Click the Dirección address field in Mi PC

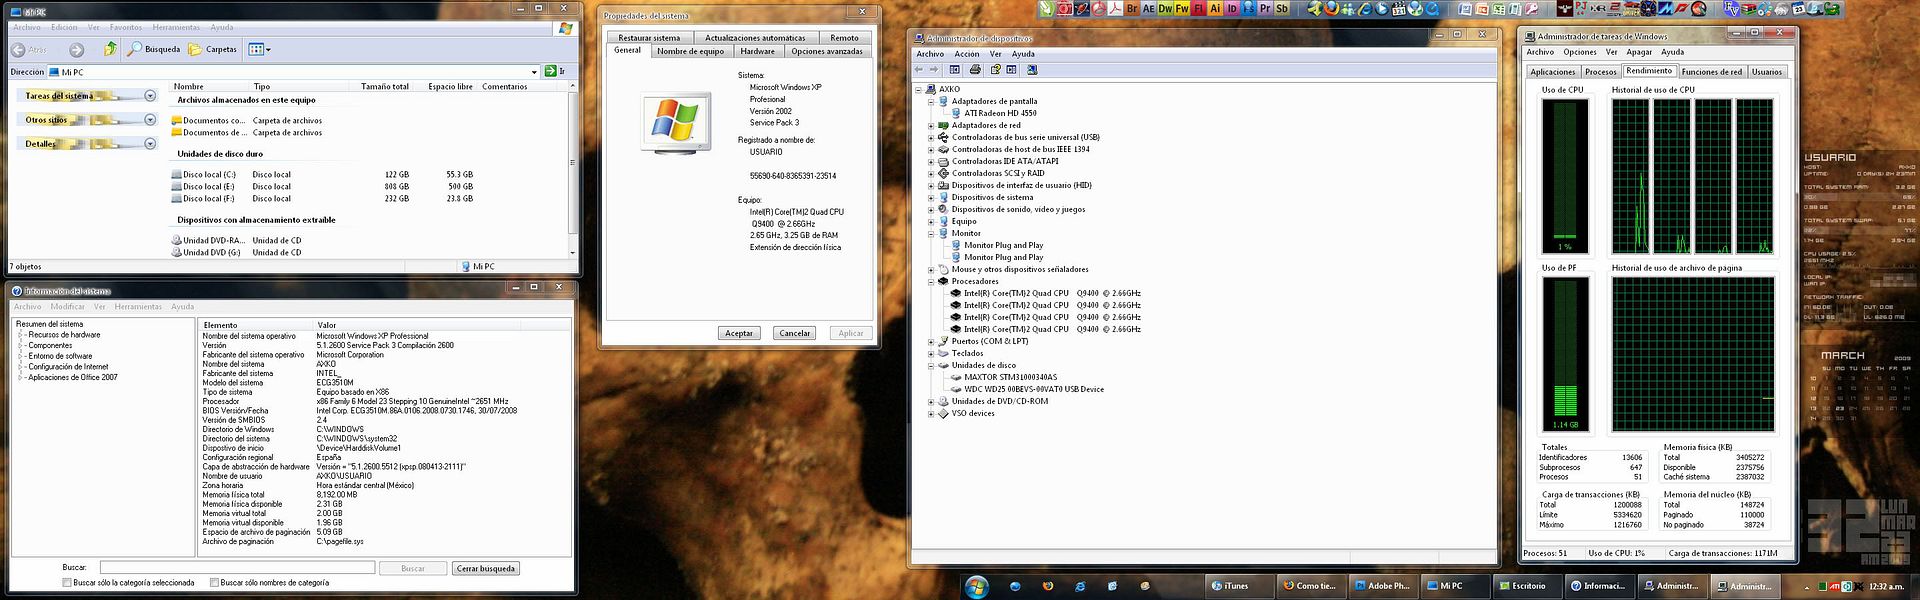click(292, 72)
